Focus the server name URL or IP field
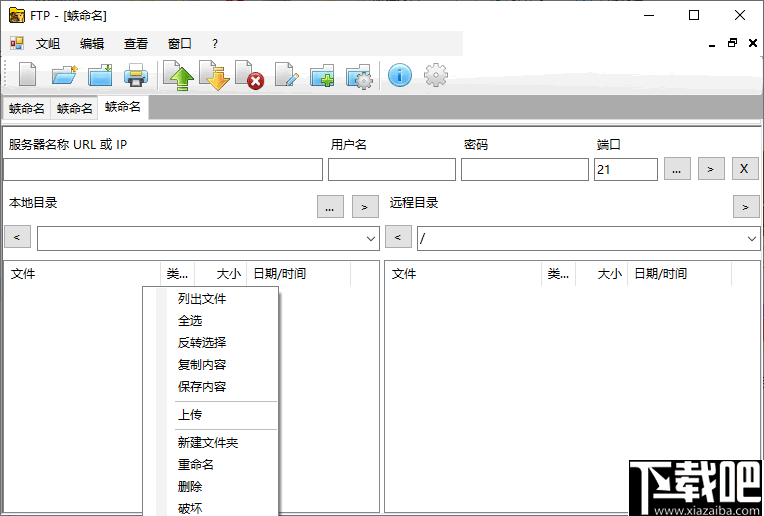Image resolution: width=764 pixels, height=516 pixels. [x=163, y=170]
